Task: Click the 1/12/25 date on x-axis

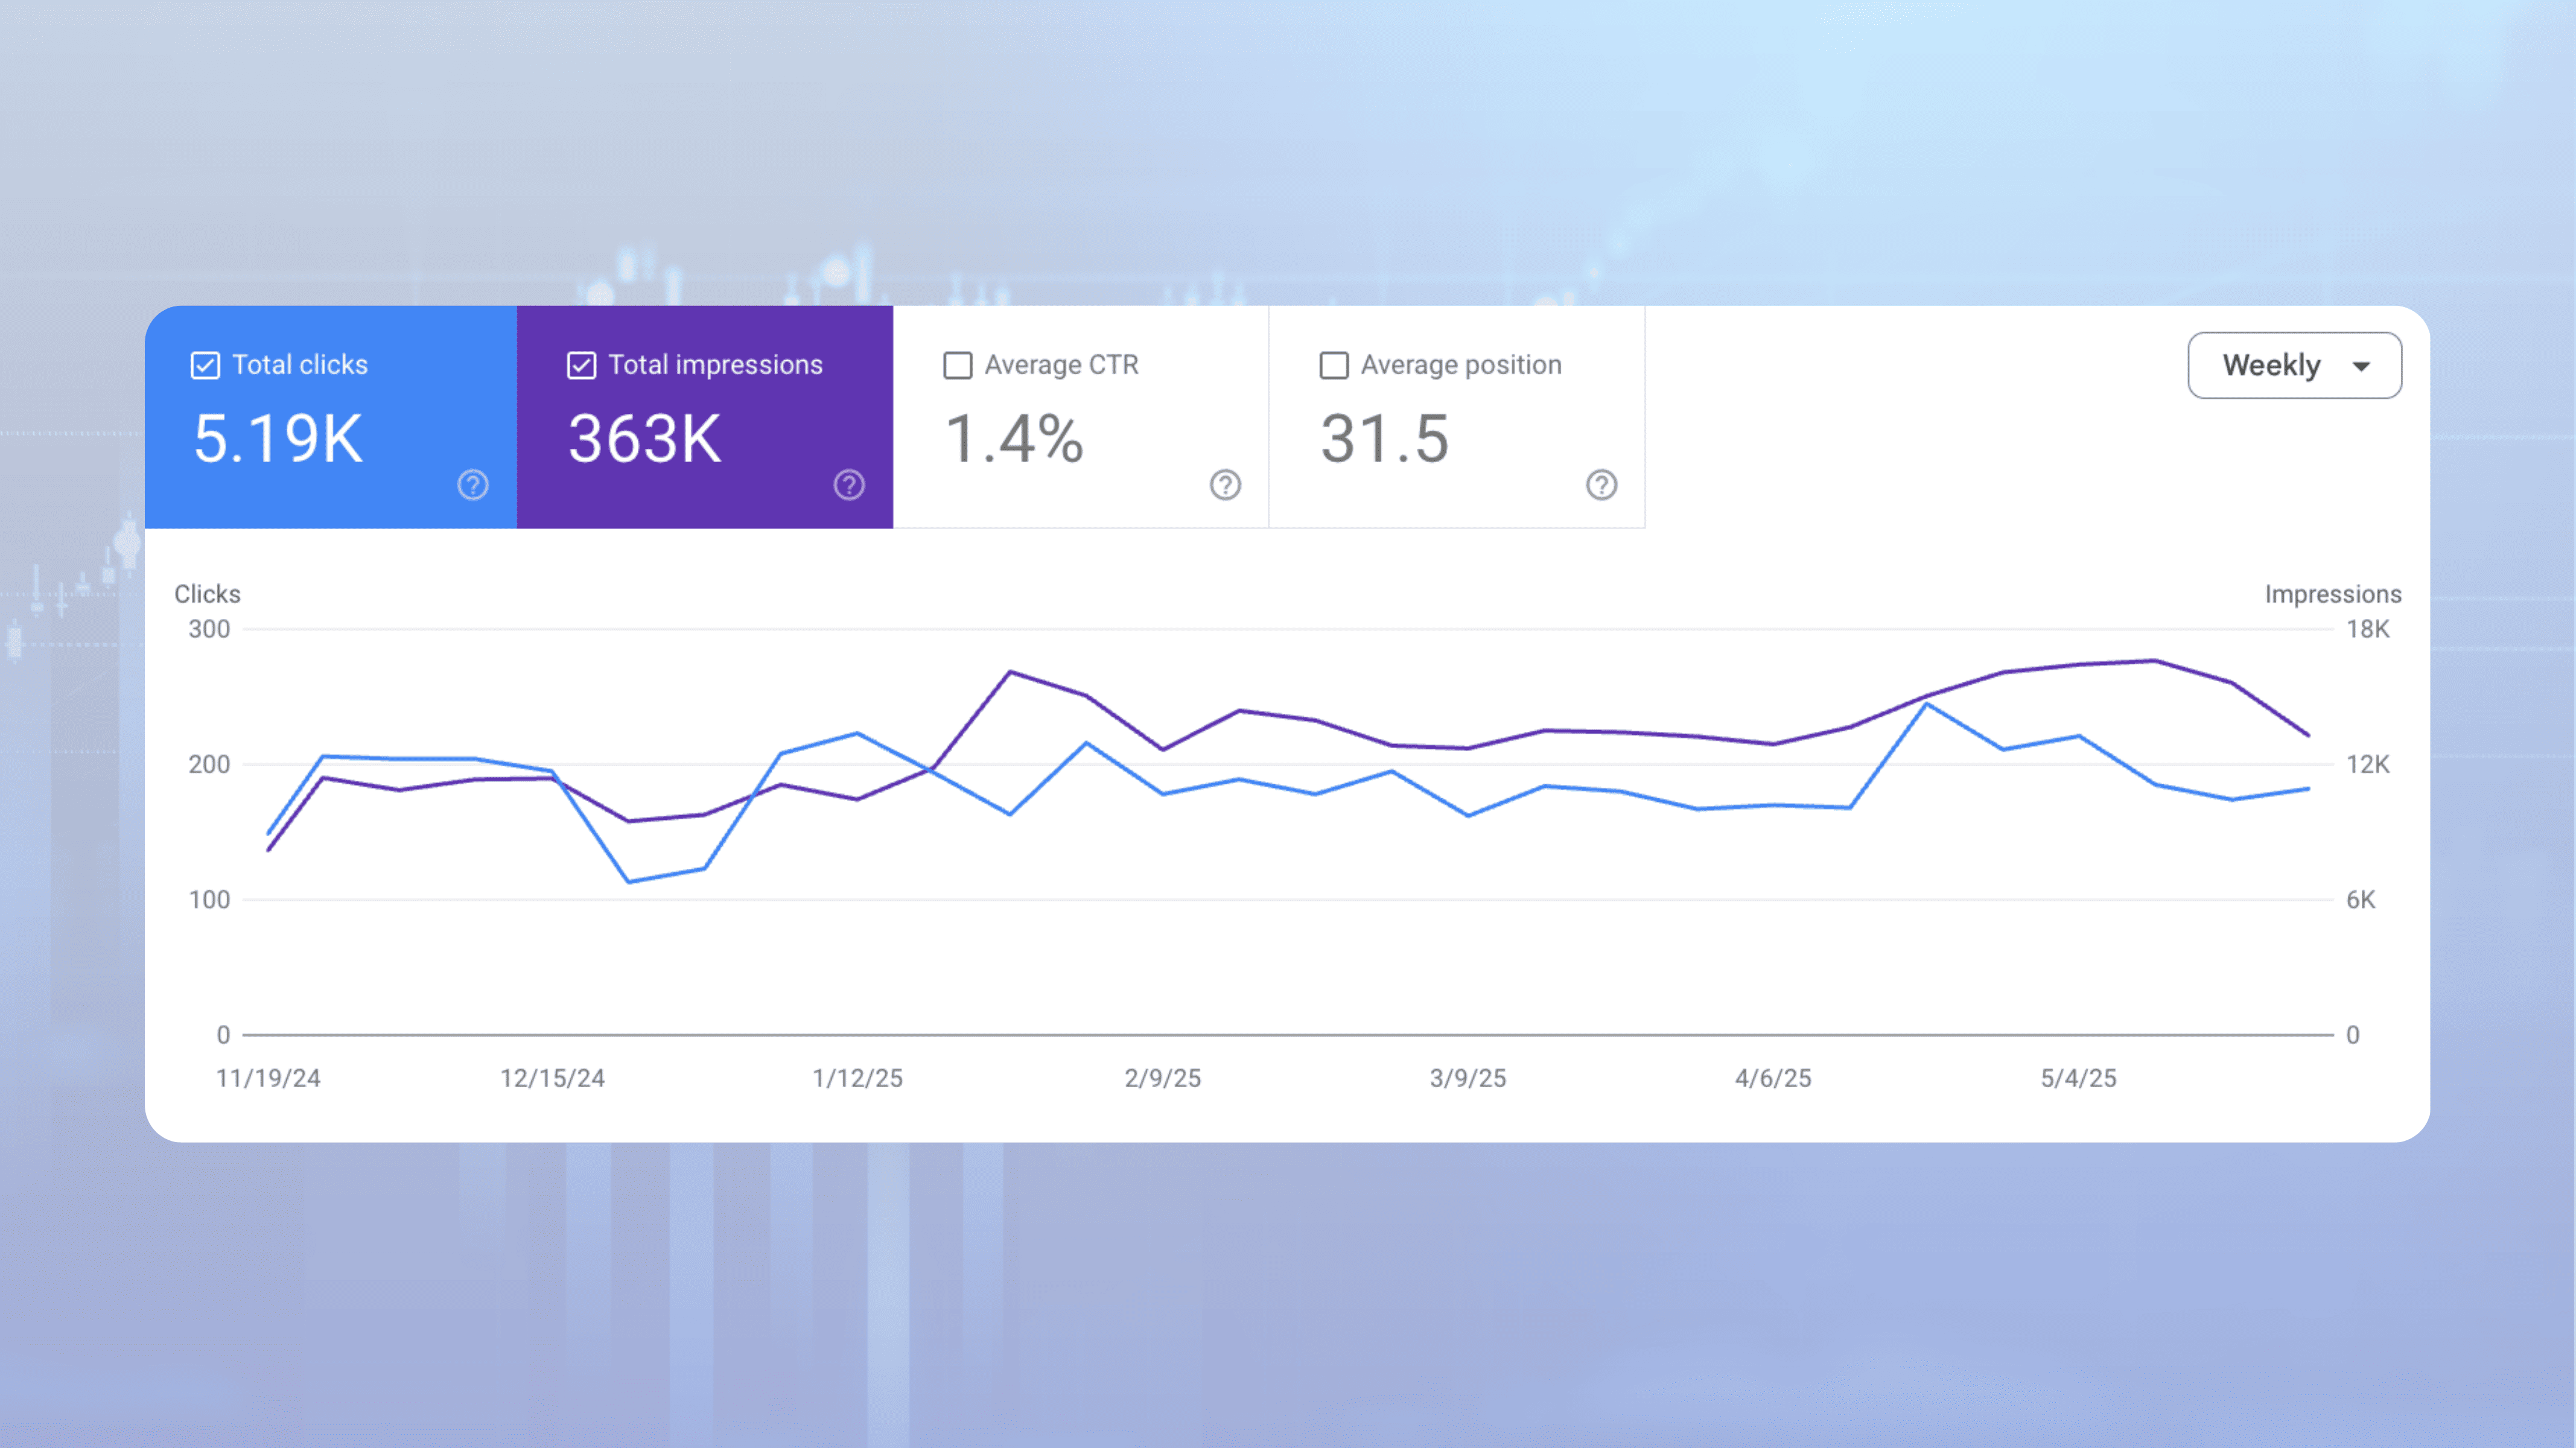Action: 857,1078
